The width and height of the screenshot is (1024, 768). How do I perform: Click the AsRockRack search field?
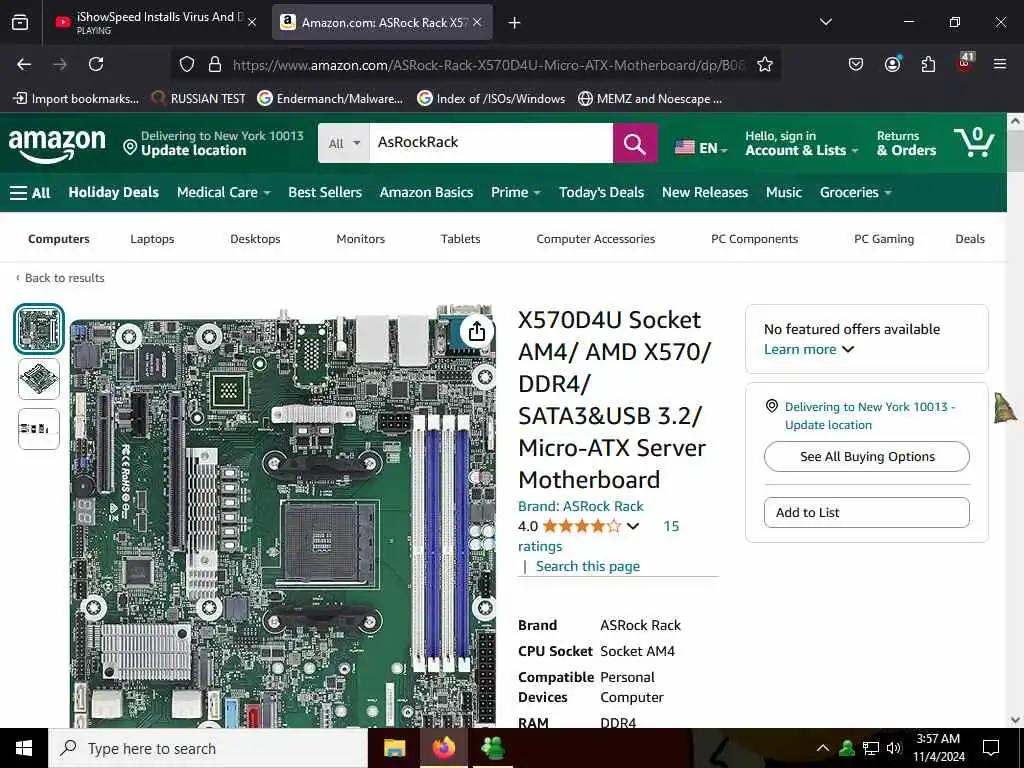pos(491,143)
